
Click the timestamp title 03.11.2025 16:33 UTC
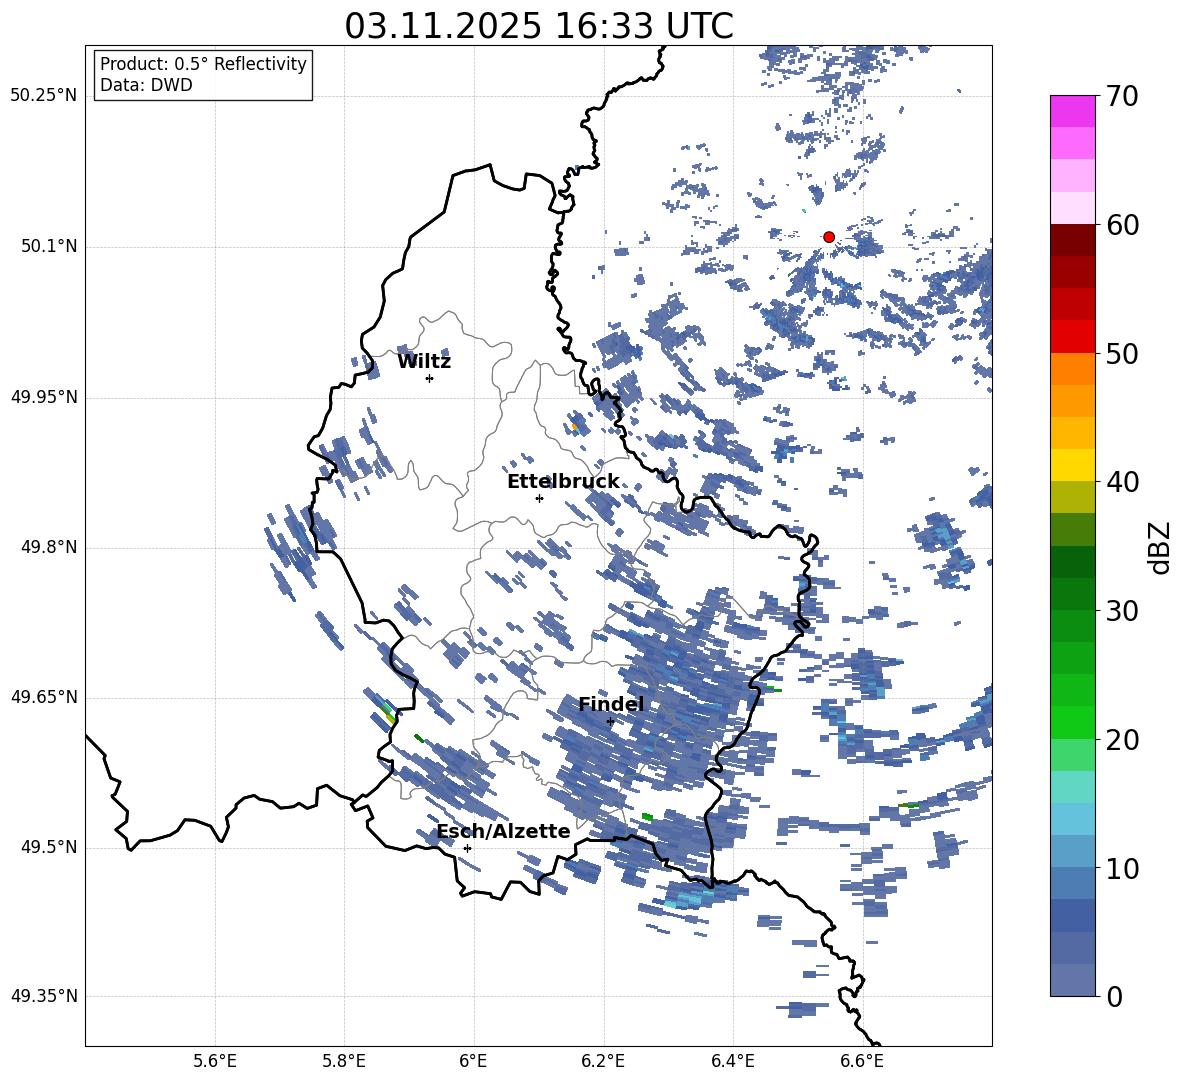538,26
